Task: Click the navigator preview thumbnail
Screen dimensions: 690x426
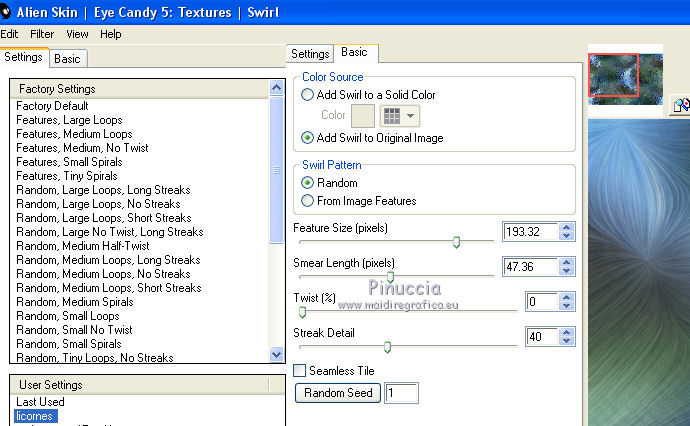Action: 626,79
